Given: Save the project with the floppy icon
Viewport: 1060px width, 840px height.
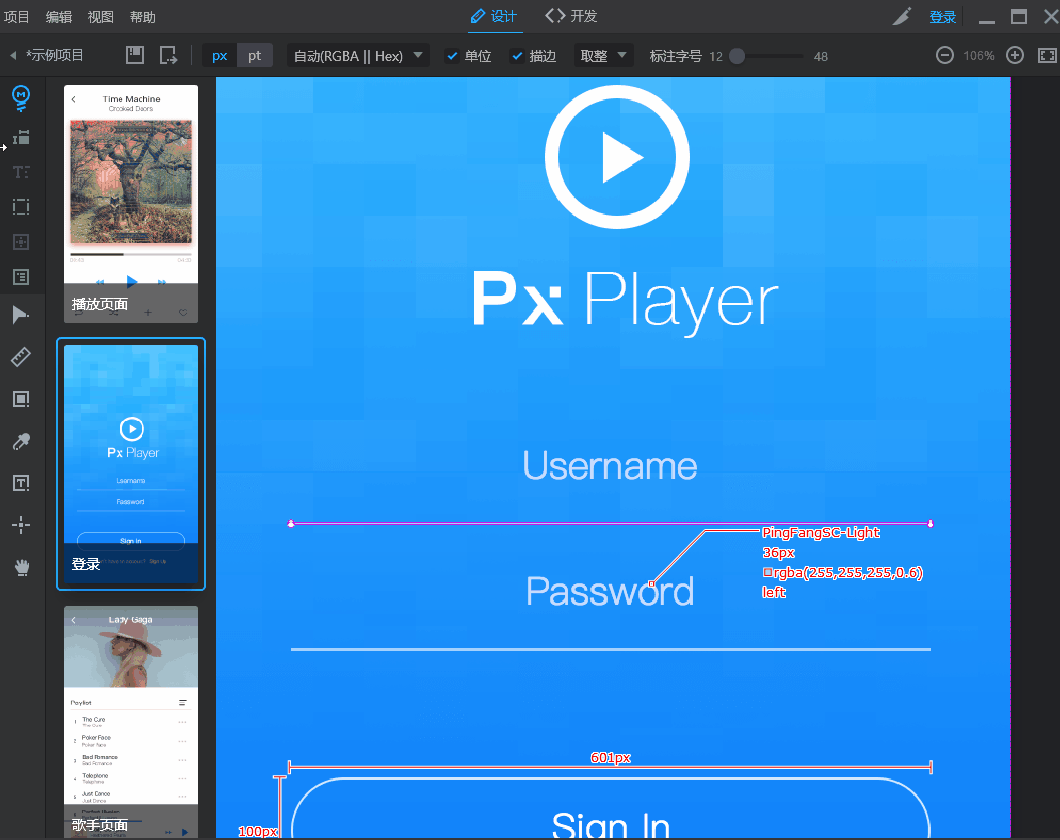Looking at the screenshot, I should pyautogui.click(x=135, y=55).
